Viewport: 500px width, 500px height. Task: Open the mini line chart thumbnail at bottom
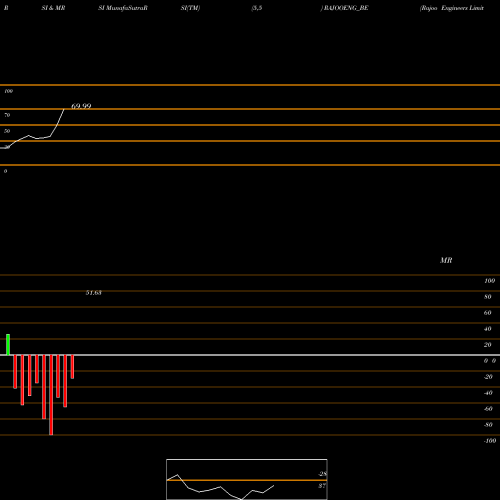pyautogui.click(x=247, y=479)
